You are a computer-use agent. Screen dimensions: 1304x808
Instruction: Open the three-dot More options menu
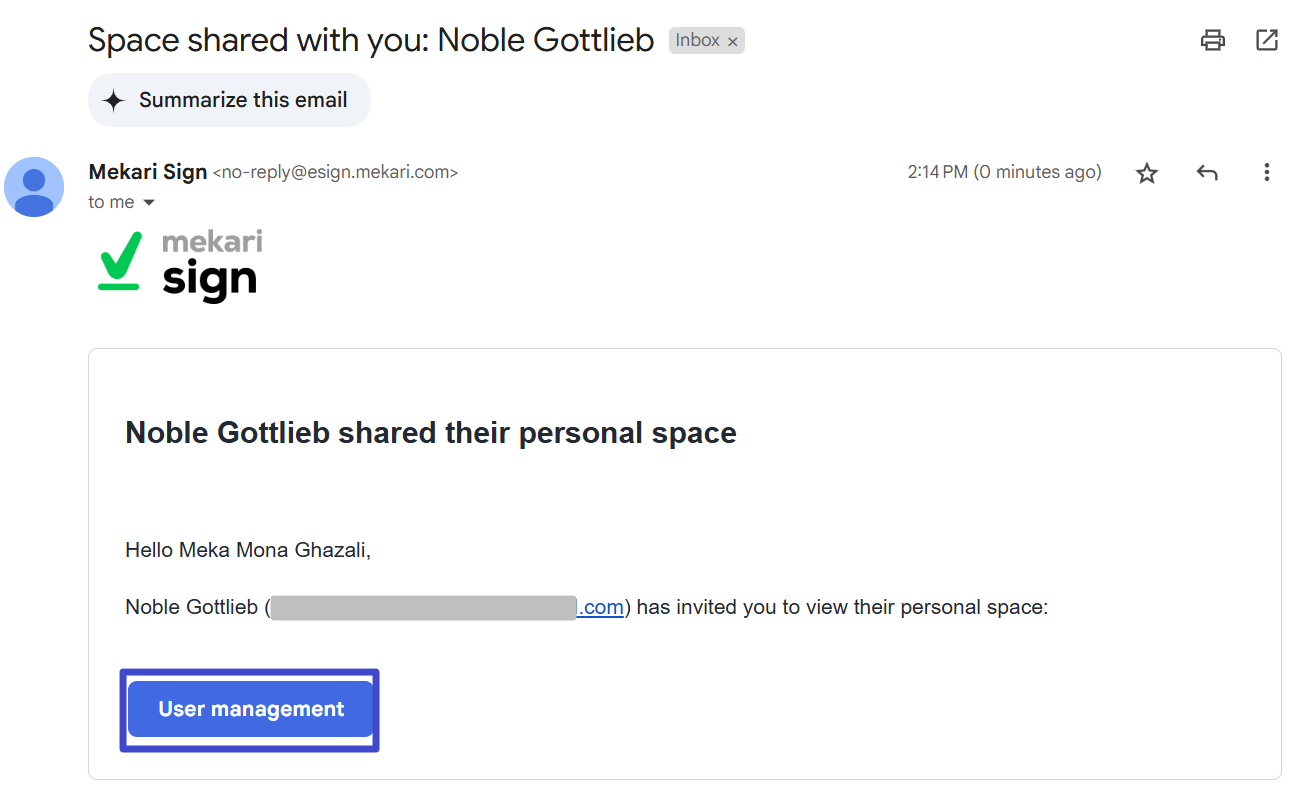(1267, 173)
